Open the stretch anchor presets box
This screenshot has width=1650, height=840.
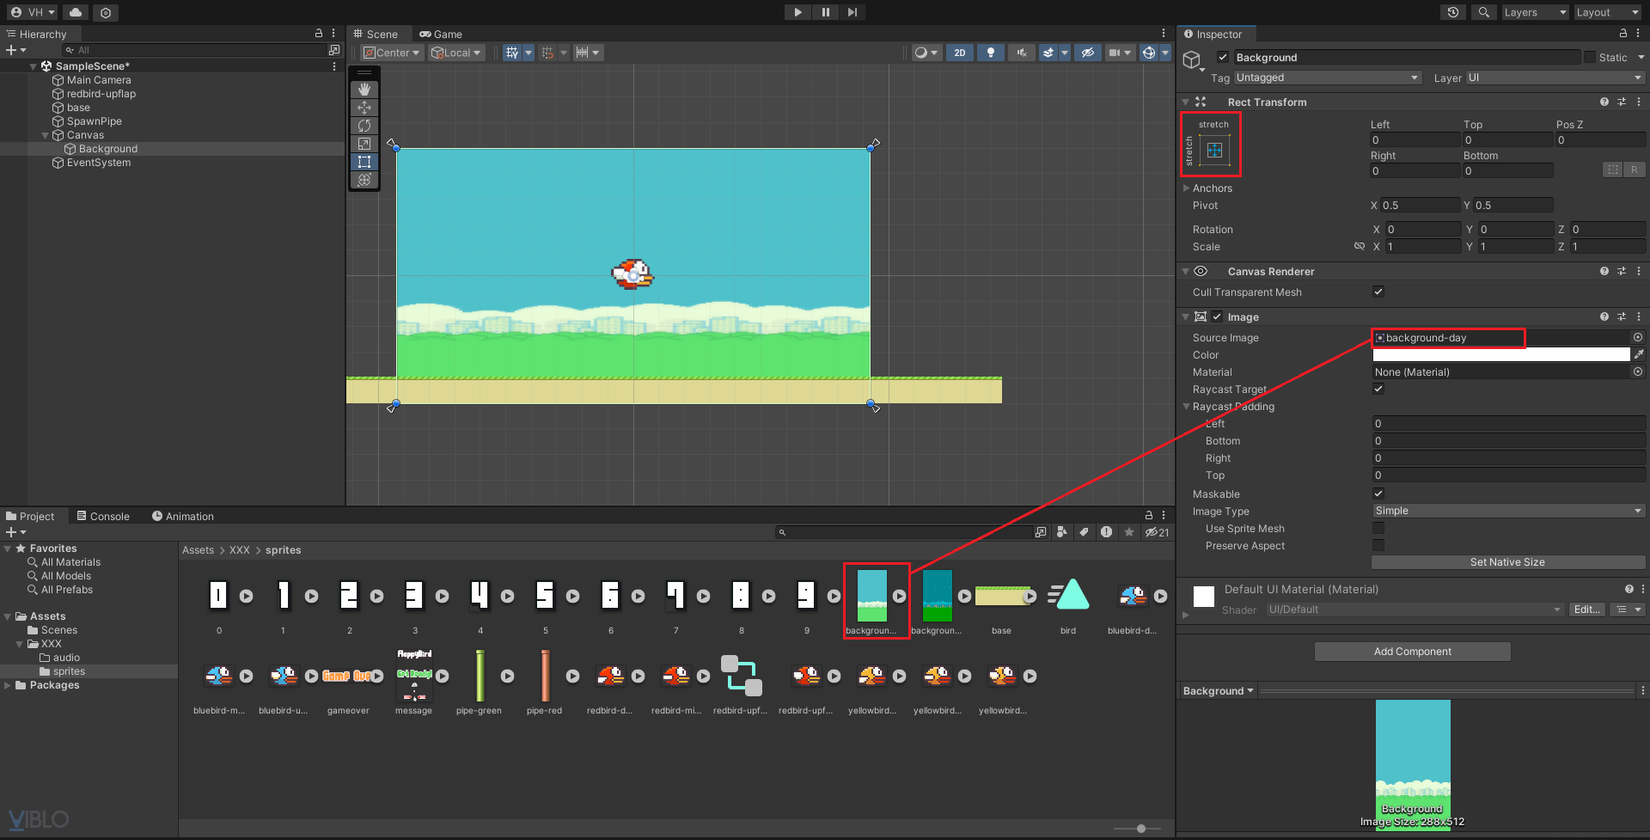(x=1214, y=150)
